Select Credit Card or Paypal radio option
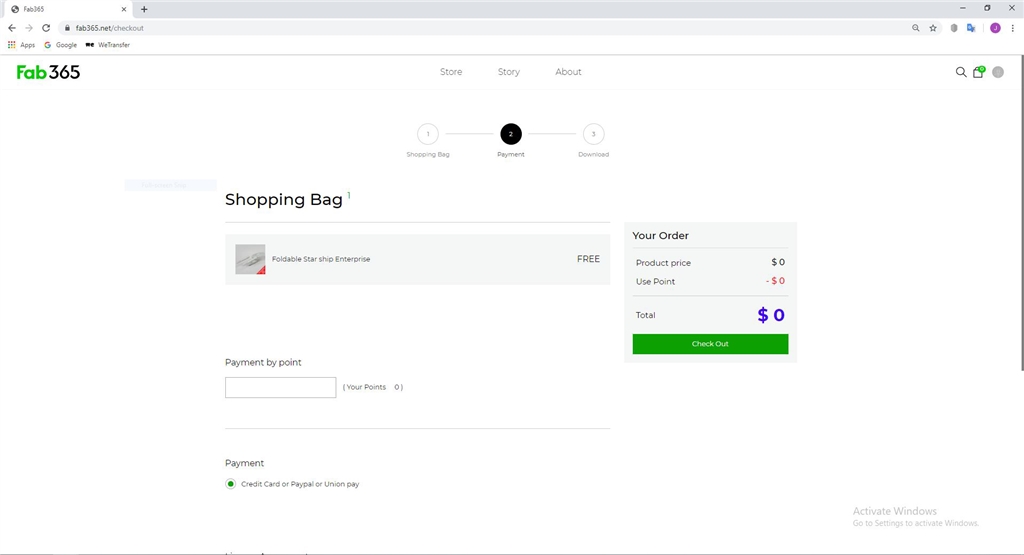The width and height of the screenshot is (1024, 555). coord(231,484)
